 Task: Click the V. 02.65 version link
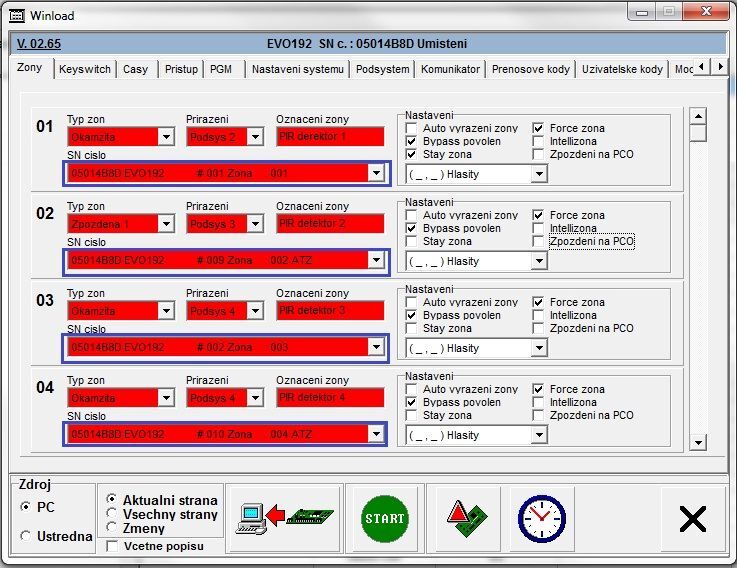coord(39,44)
